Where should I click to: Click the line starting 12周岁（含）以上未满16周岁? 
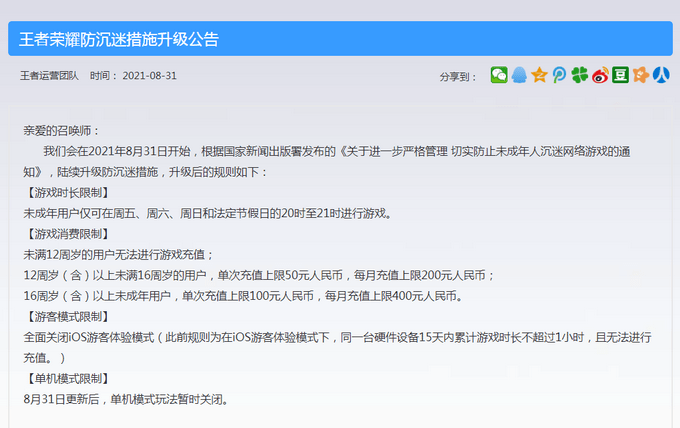pyautogui.click(x=259, y=275)
